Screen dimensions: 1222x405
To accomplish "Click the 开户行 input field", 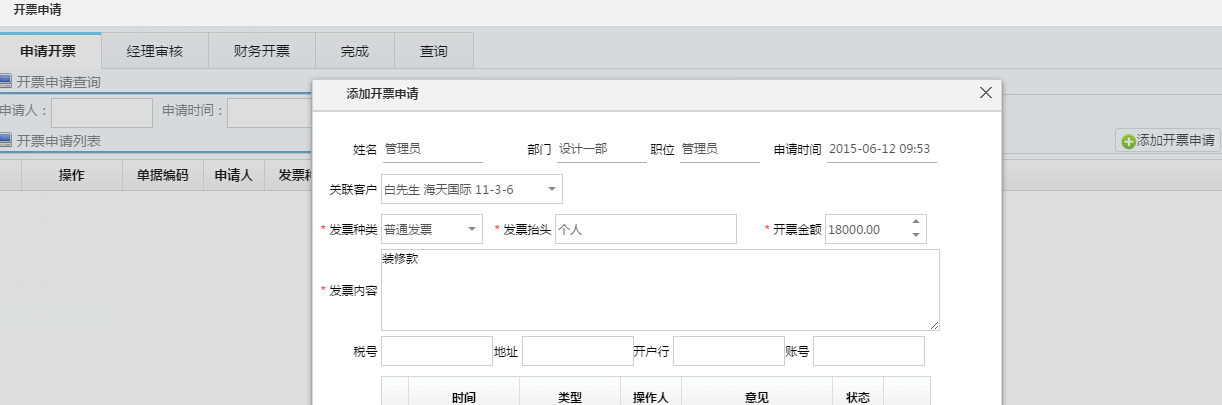I will (728, 351).
